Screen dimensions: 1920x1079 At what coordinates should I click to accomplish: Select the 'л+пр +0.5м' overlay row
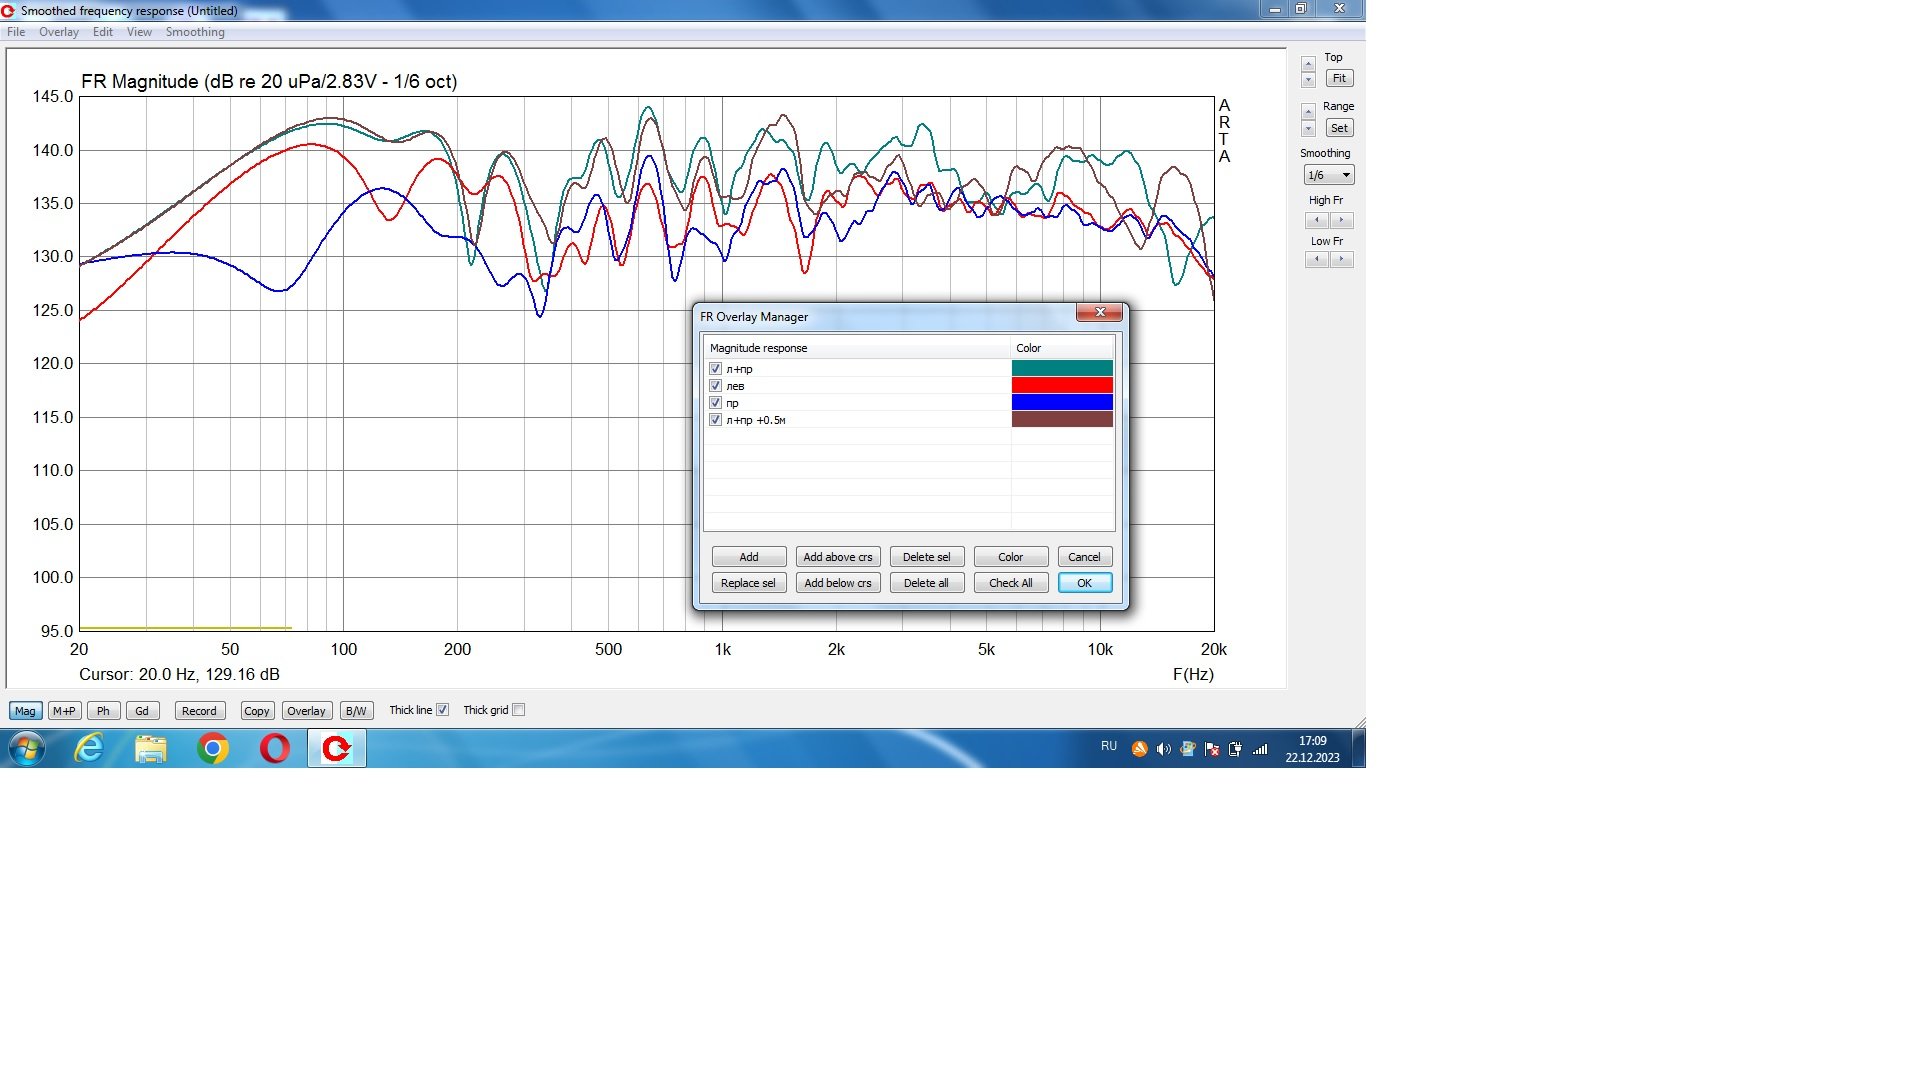(x=756, y=420)
